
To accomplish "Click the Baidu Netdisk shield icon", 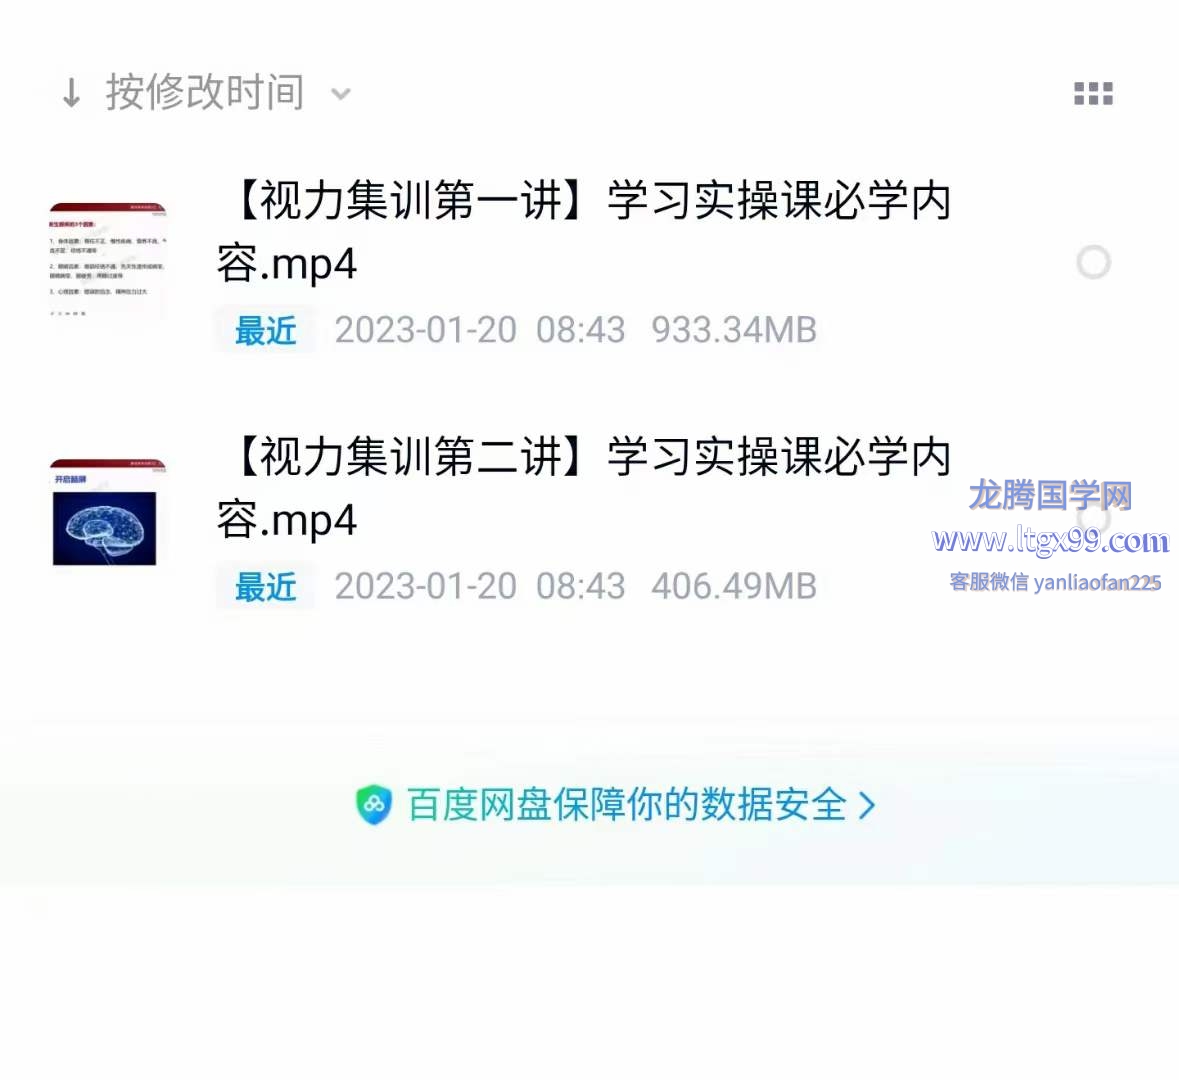I will (x=374, y=805).
